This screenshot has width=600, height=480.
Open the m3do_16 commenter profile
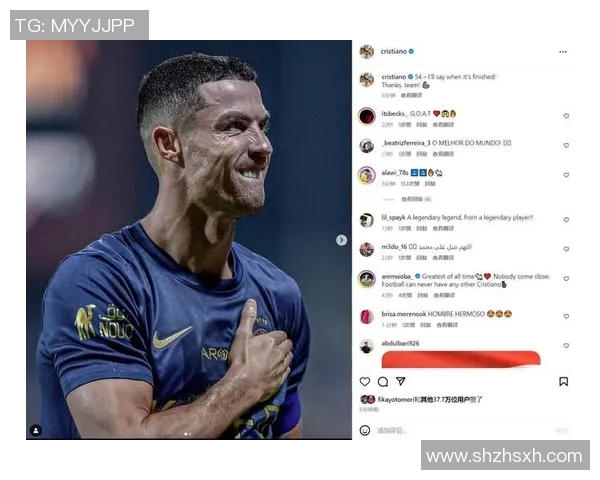pos(367,249)
